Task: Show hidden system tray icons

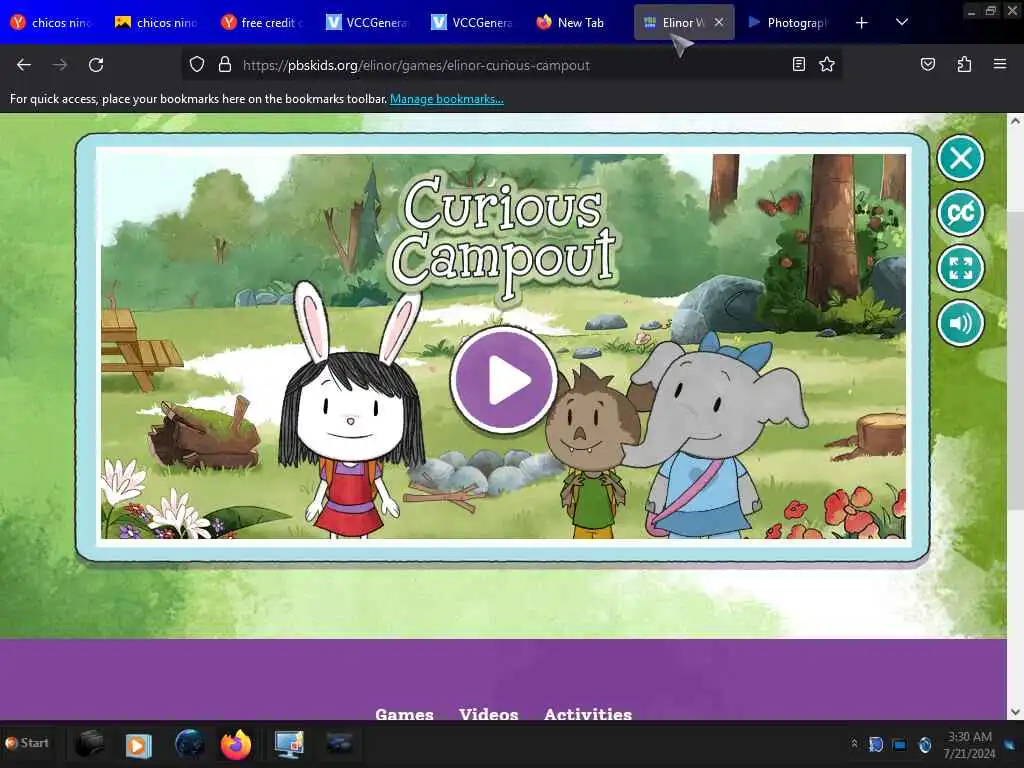Action: (x=854, y=744)
